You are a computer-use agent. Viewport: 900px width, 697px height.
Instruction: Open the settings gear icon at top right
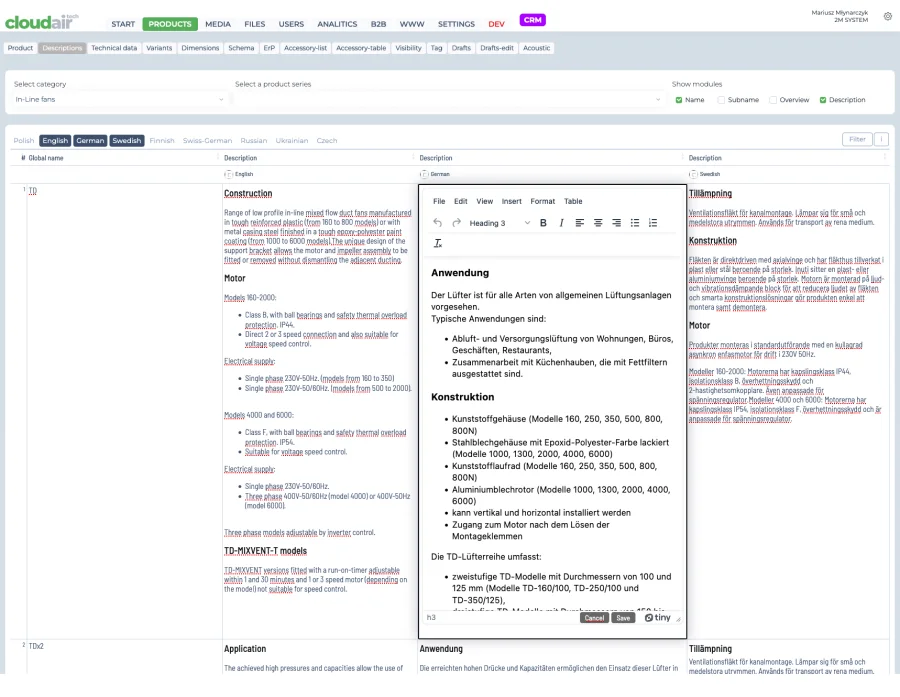(x=887, y=17)
